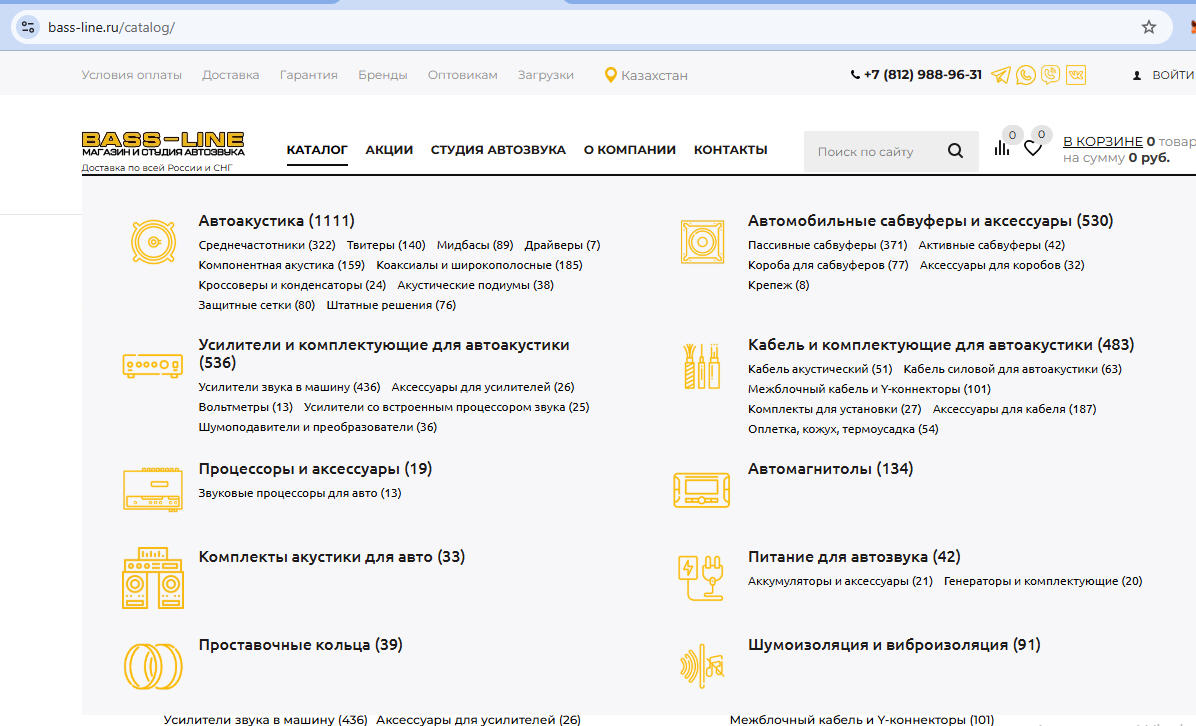Click the subwoofer category icon

click(x=702, y=242)
